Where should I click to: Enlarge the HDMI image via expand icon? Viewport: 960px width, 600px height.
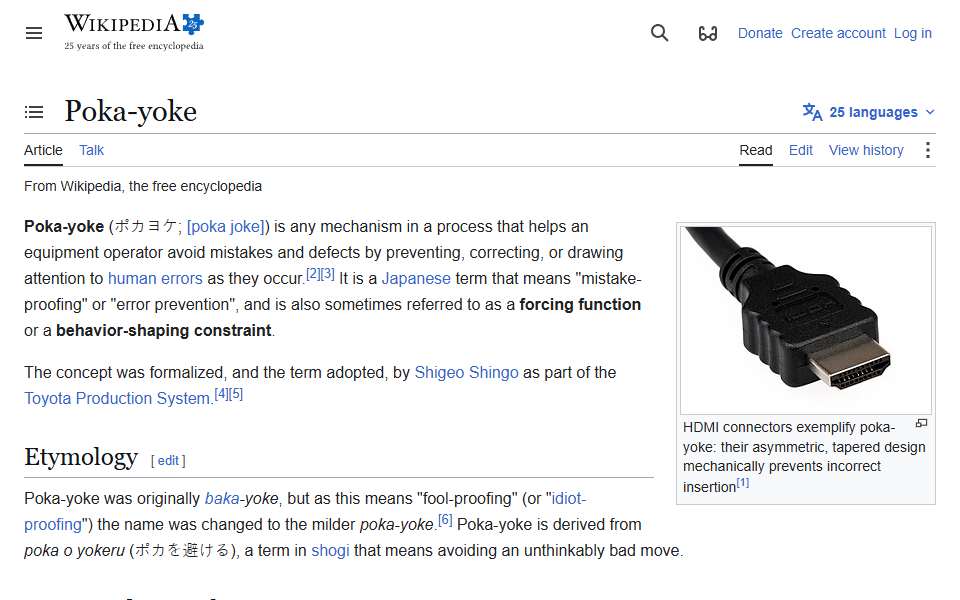(x=921, y=424)
